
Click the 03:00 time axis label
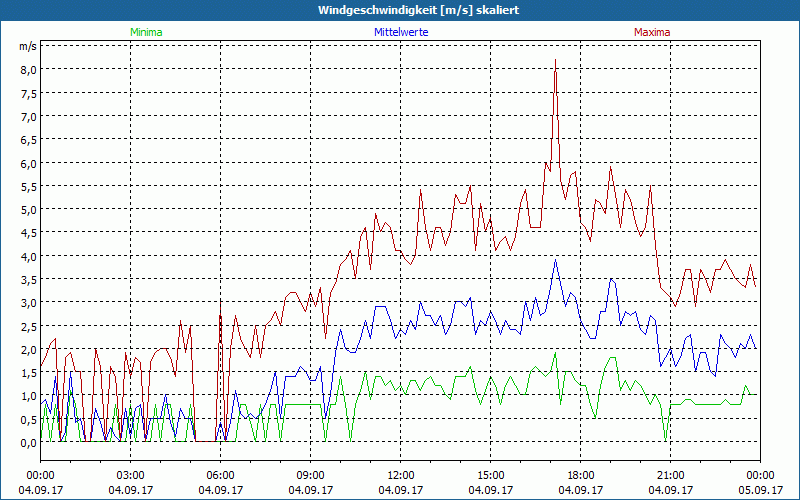[x=131, y=476]
